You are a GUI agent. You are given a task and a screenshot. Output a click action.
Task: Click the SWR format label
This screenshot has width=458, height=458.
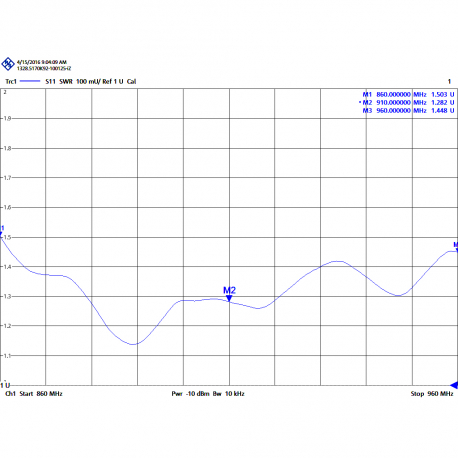pyautogui.click(x=66, y=81)
